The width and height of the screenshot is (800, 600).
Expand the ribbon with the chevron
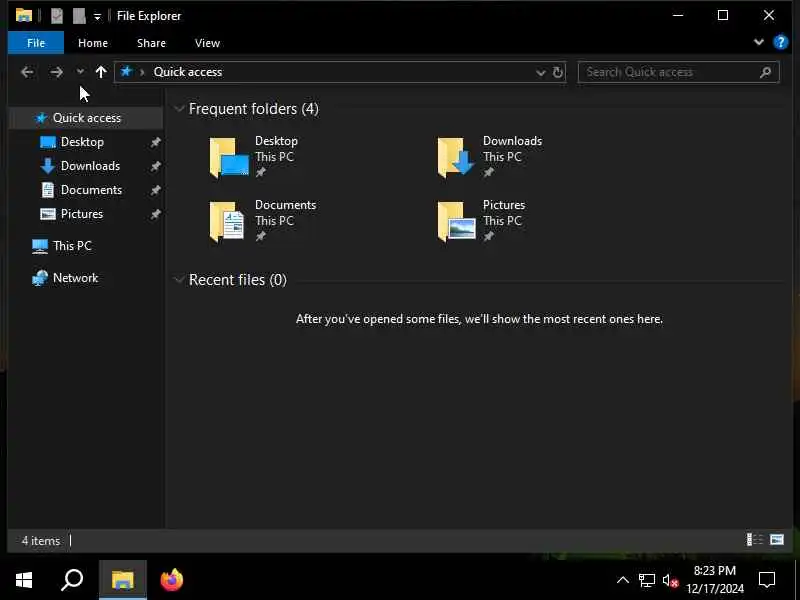pyautogui.click(x=759, y=42)
